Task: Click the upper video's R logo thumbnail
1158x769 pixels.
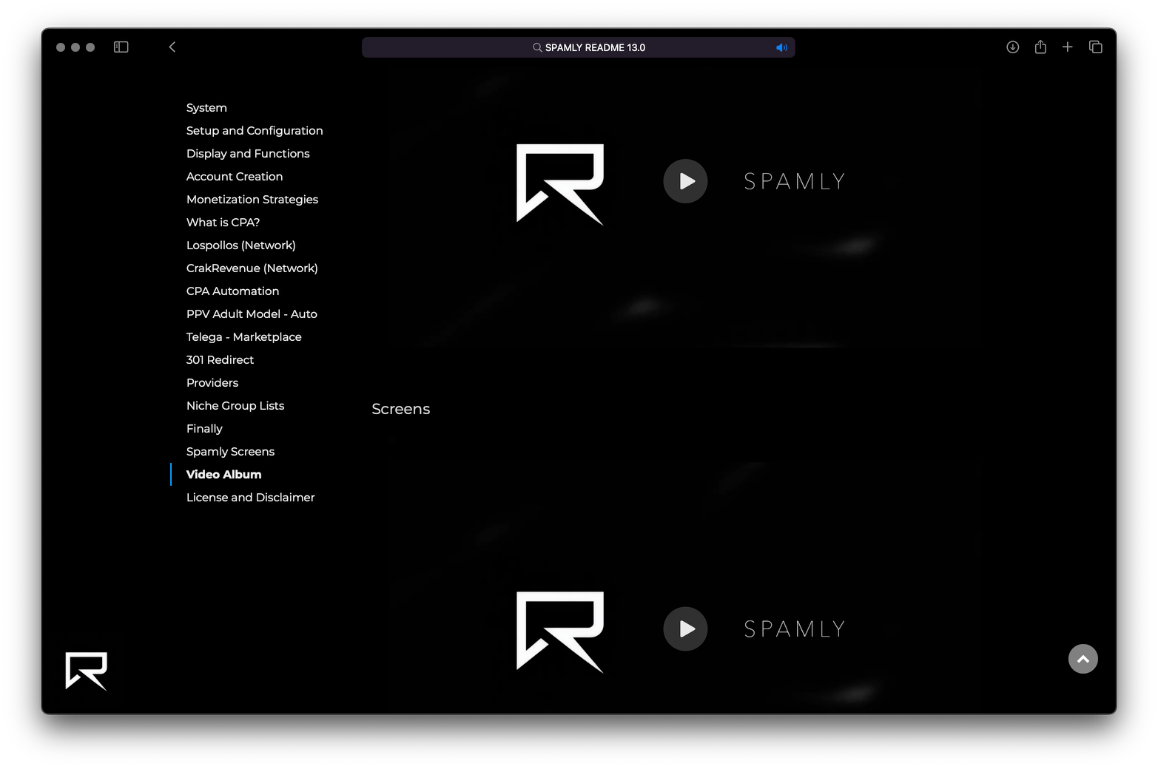Action: (x=560, y=184)
